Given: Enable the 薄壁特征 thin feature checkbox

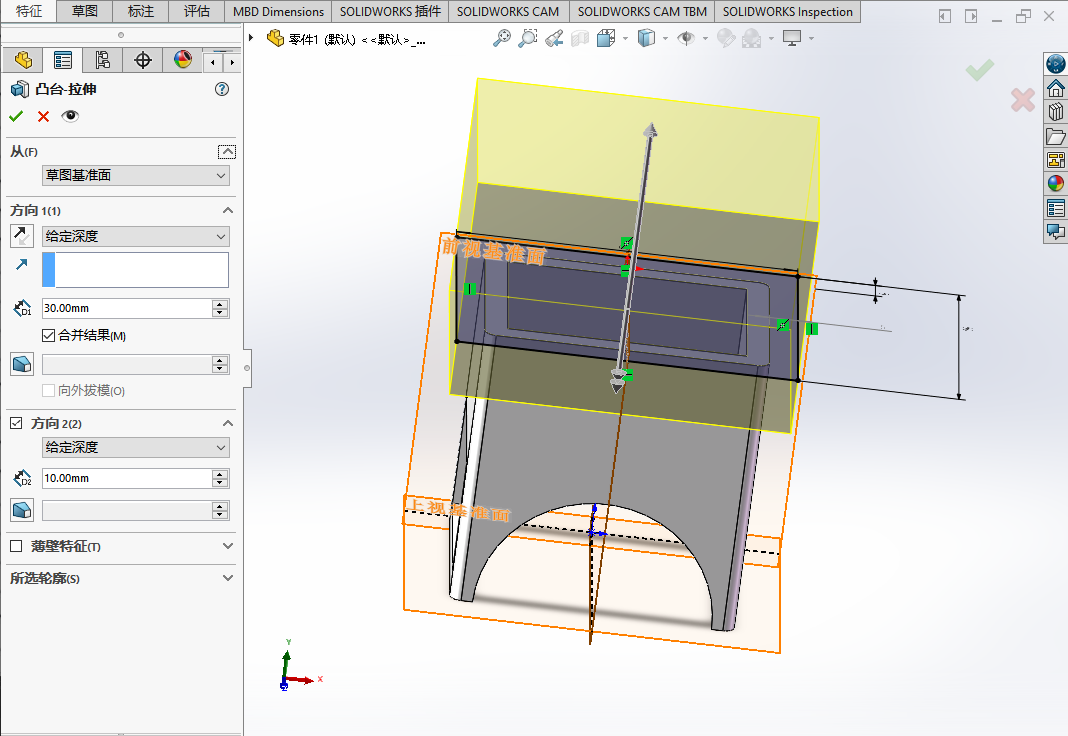Looking at the screenshot, I should (x=16, y=547).
